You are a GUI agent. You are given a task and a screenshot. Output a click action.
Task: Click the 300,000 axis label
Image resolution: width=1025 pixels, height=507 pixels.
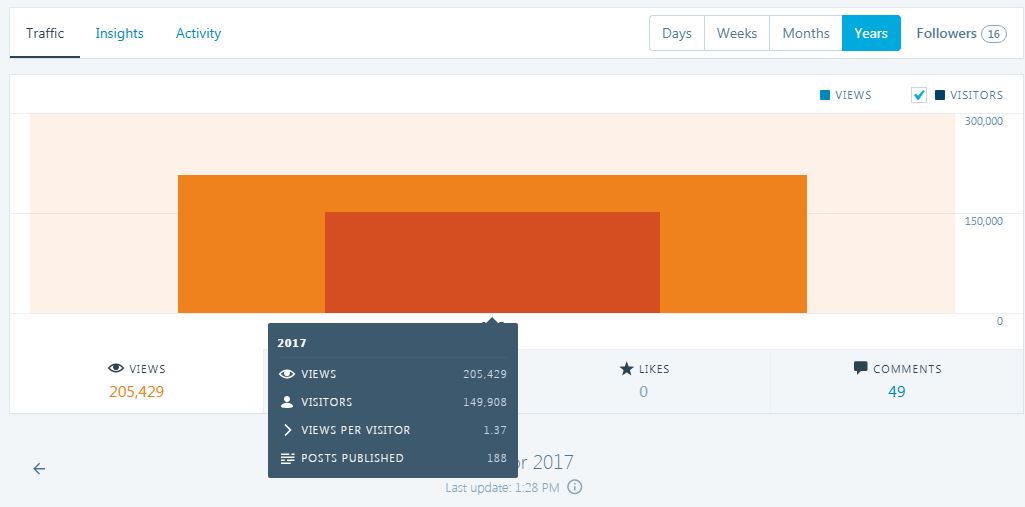click(983, 122)
